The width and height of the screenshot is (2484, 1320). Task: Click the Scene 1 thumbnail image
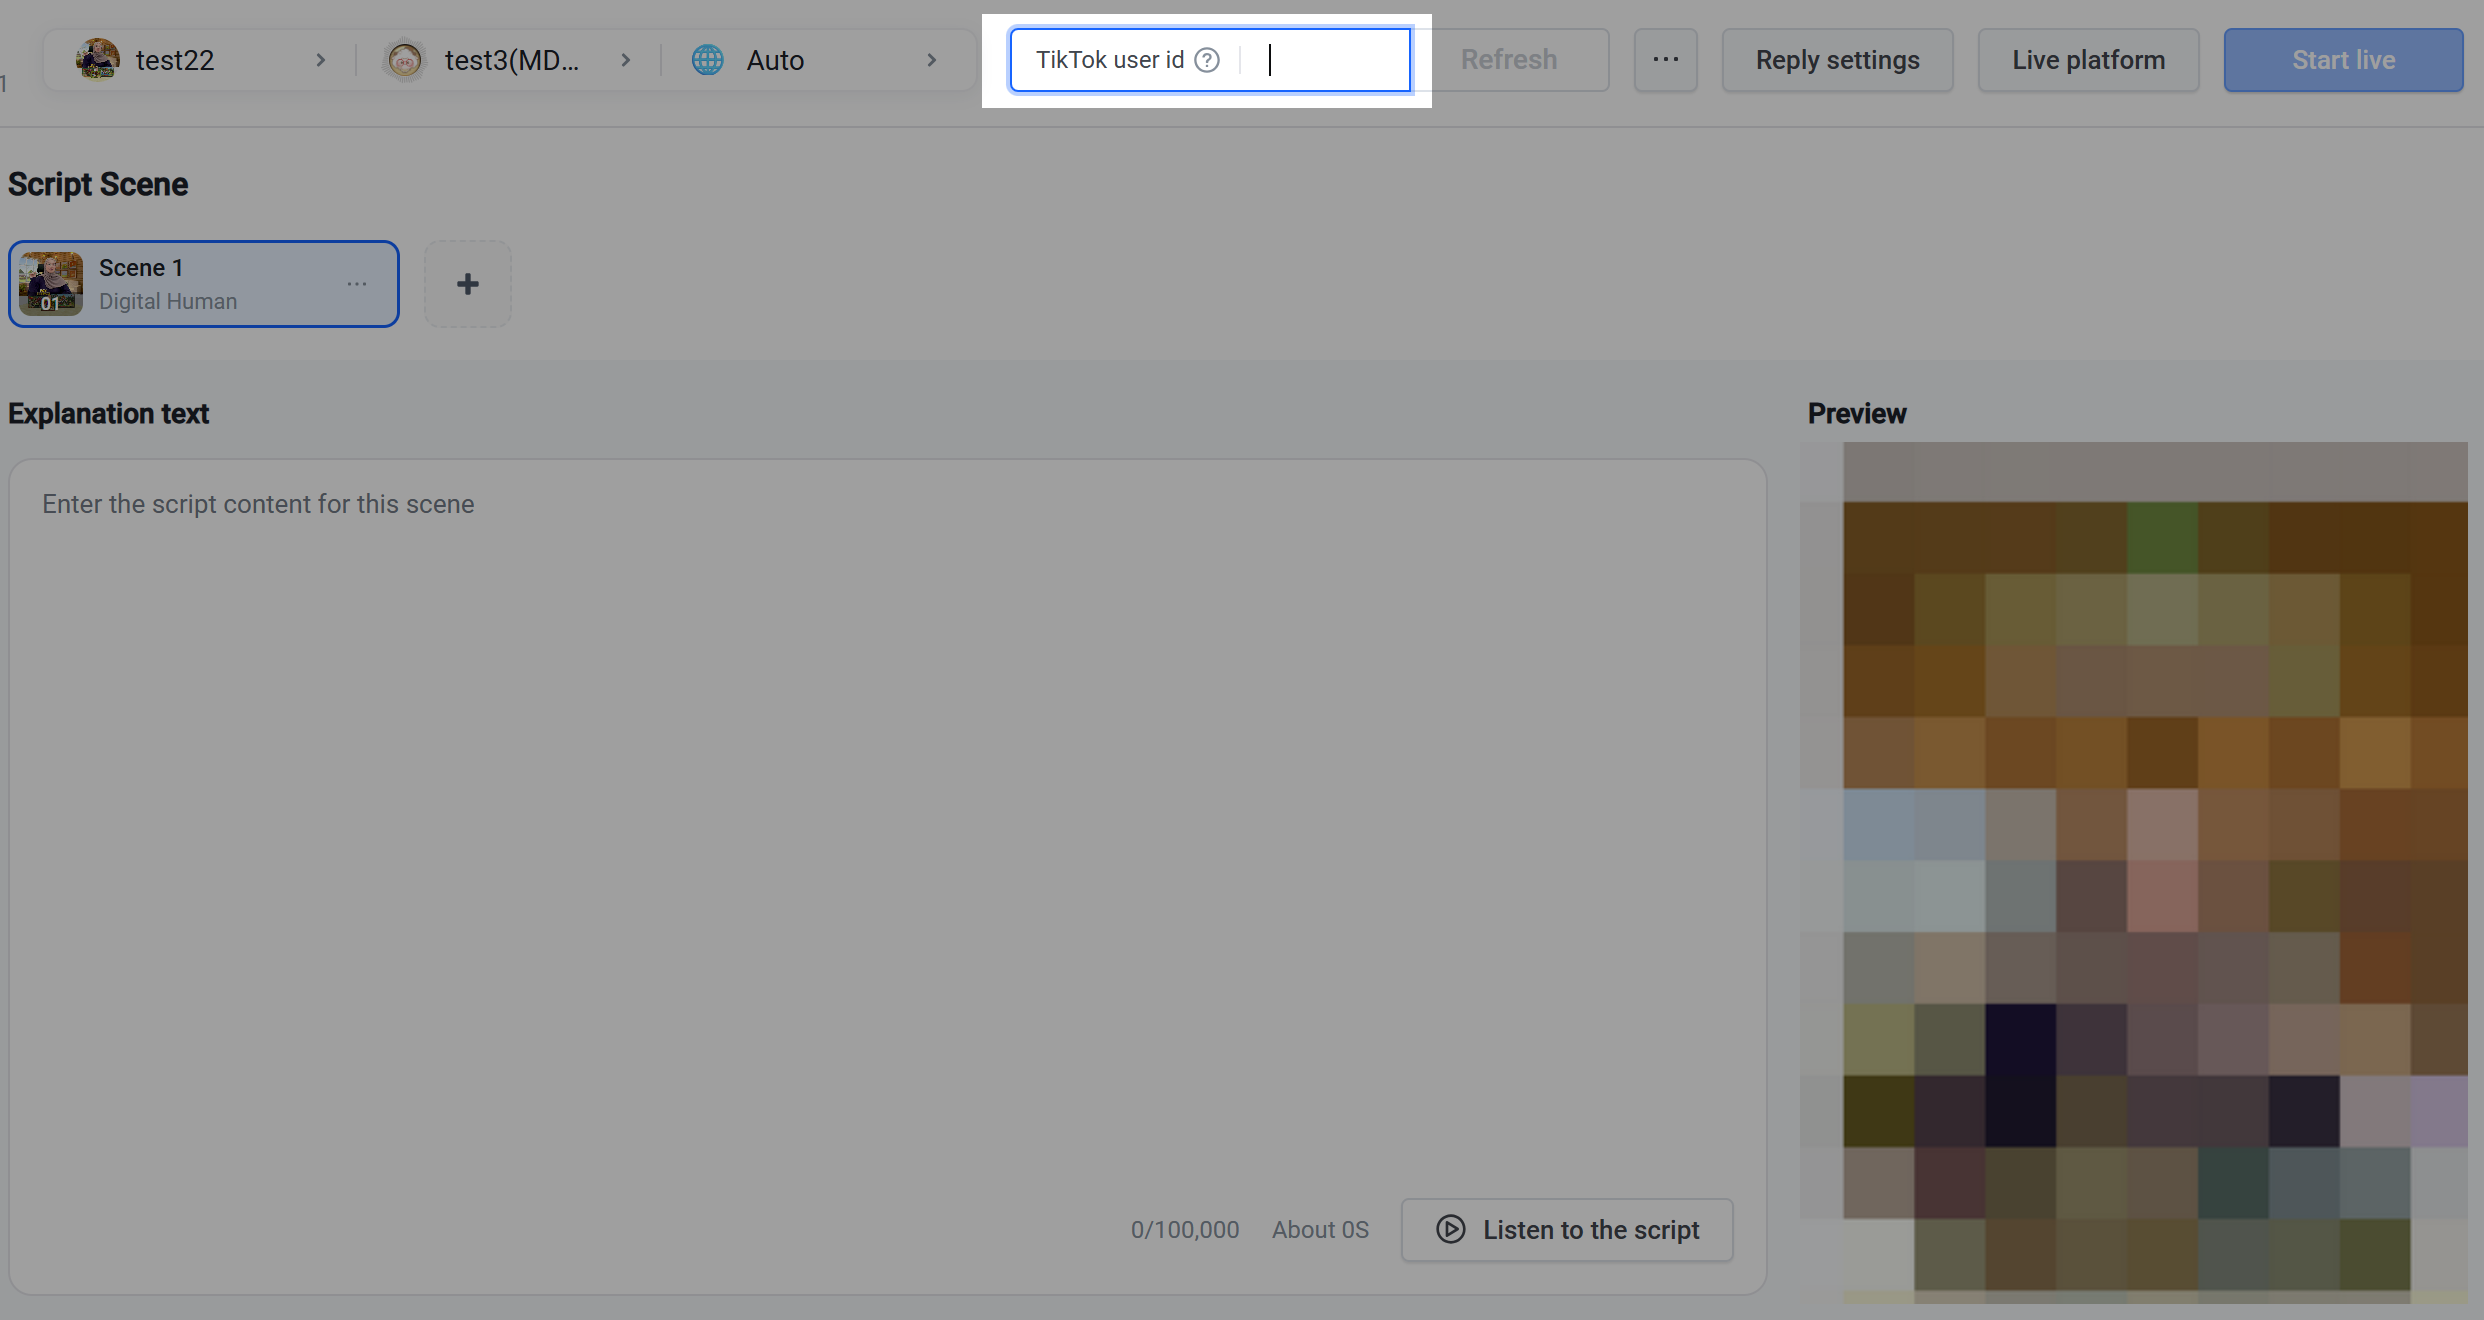tap(51, 284)
